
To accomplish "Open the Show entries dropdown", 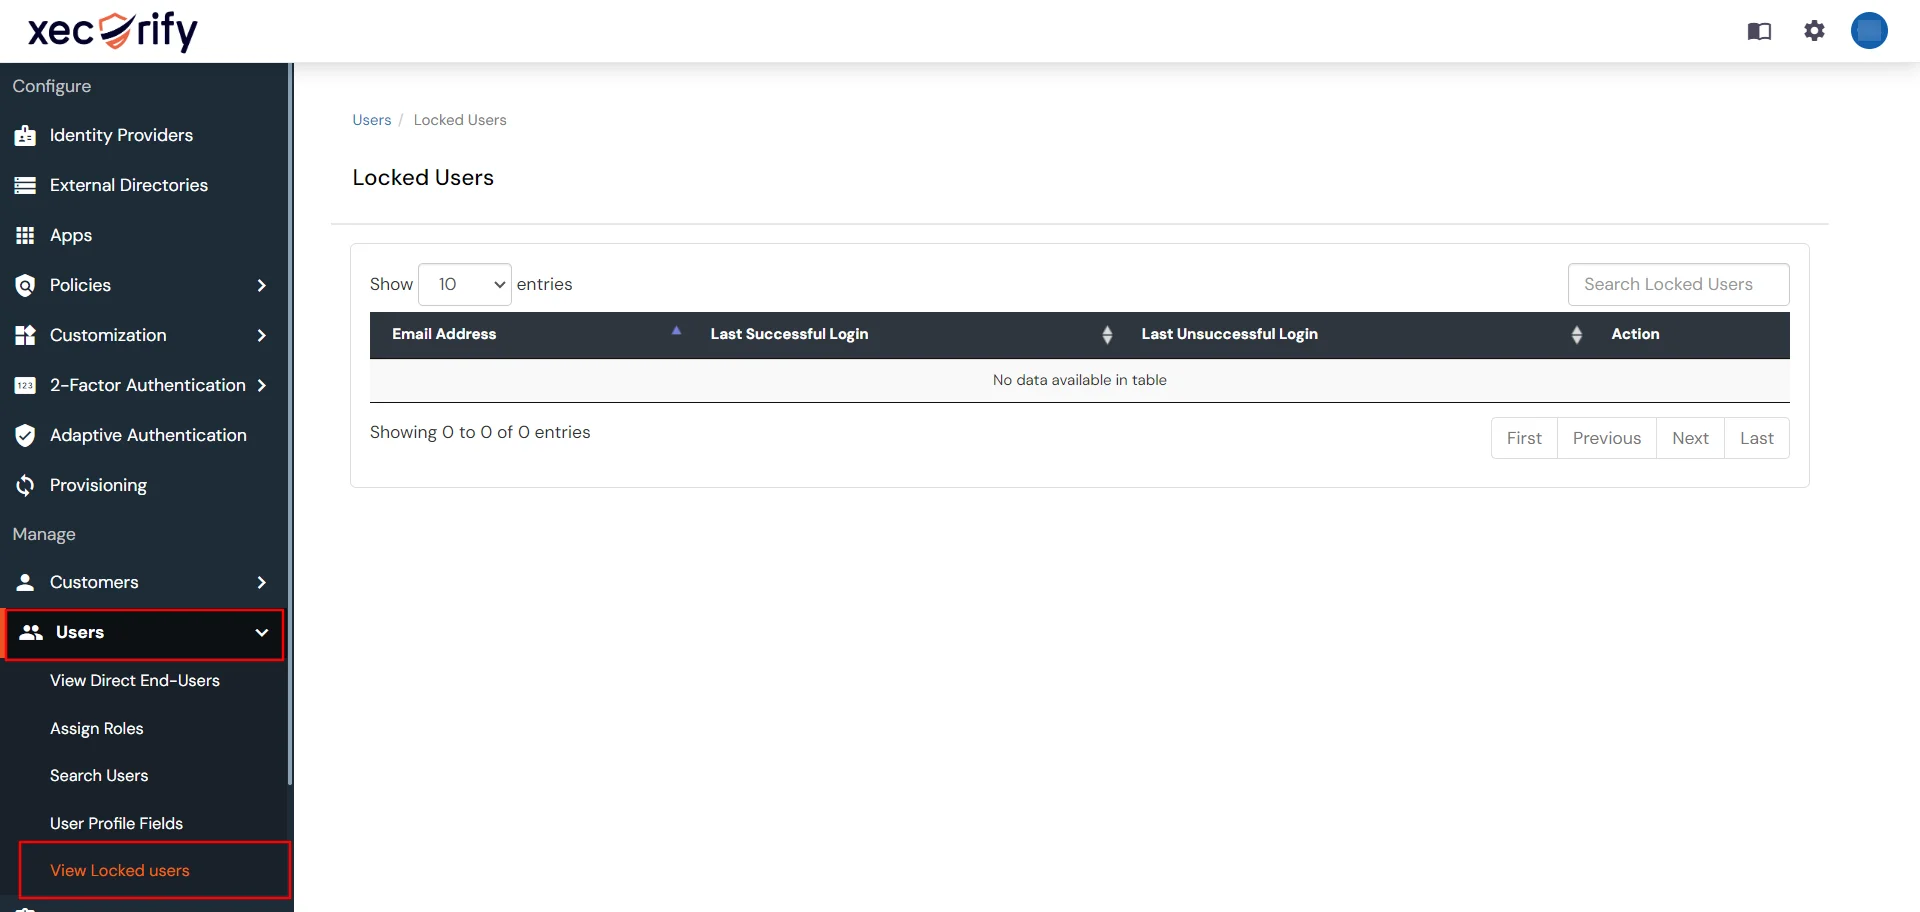I will (x=464, y=284).
